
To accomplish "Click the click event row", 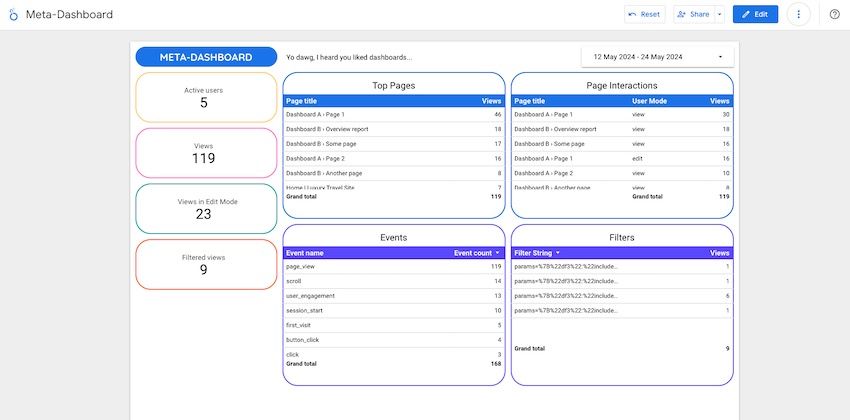I will (394, 354).
